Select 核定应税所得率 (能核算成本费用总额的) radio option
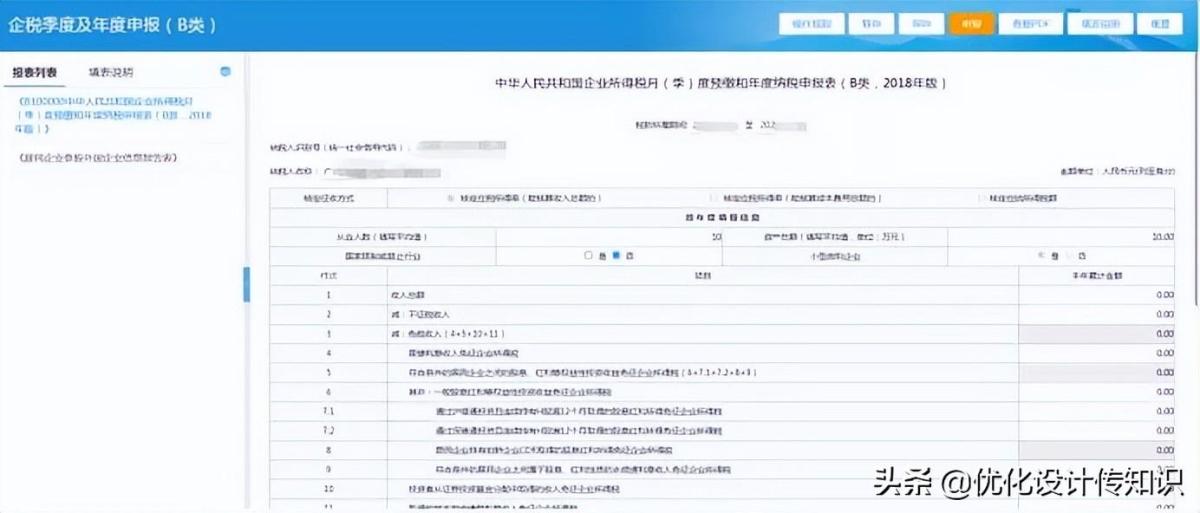 coord(712,198)
